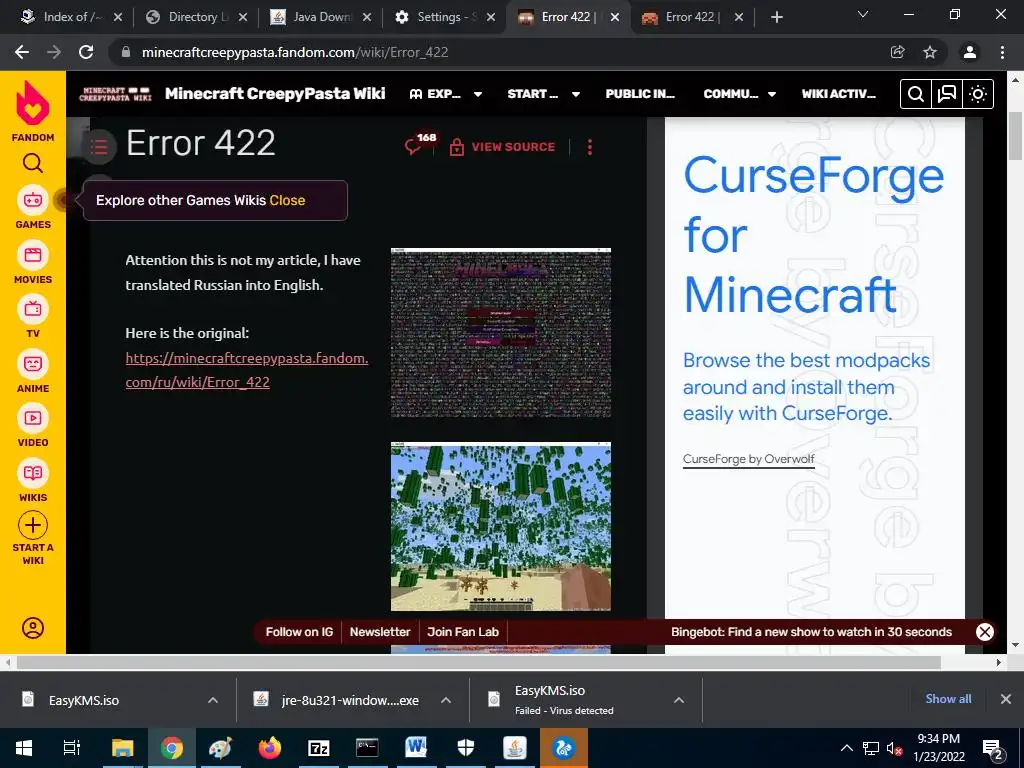Image resolution: width=1024 pixels, height=768 pixels.
Task: Open the glitched Minecraft menu thumbnail
Action: point(501,332)
